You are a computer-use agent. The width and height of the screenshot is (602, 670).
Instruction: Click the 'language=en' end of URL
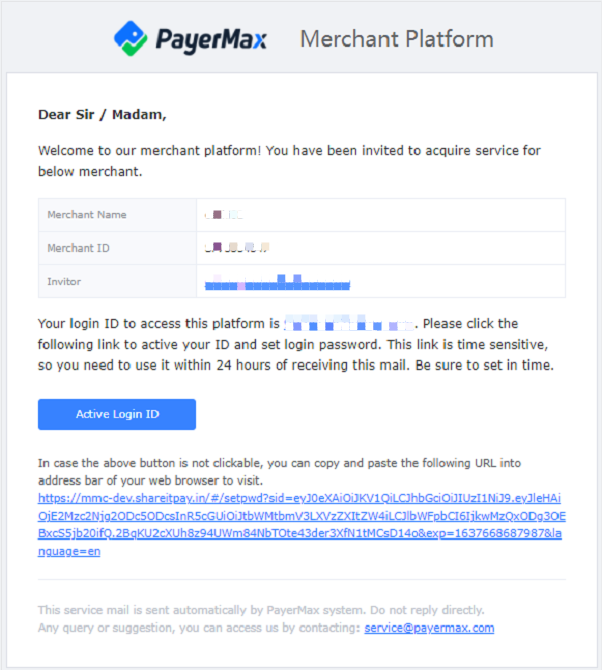69,551
